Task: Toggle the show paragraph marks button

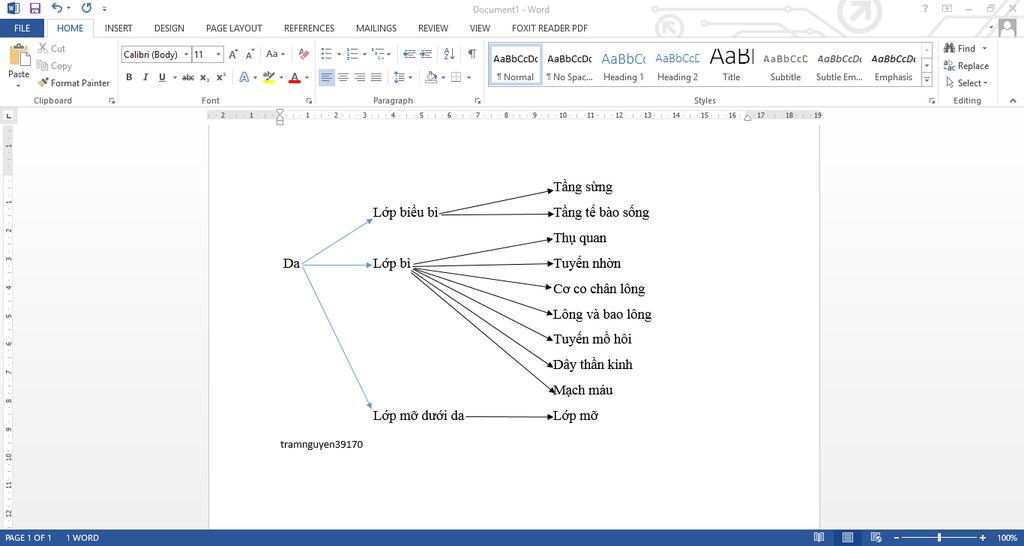Action: pos(472,54)
